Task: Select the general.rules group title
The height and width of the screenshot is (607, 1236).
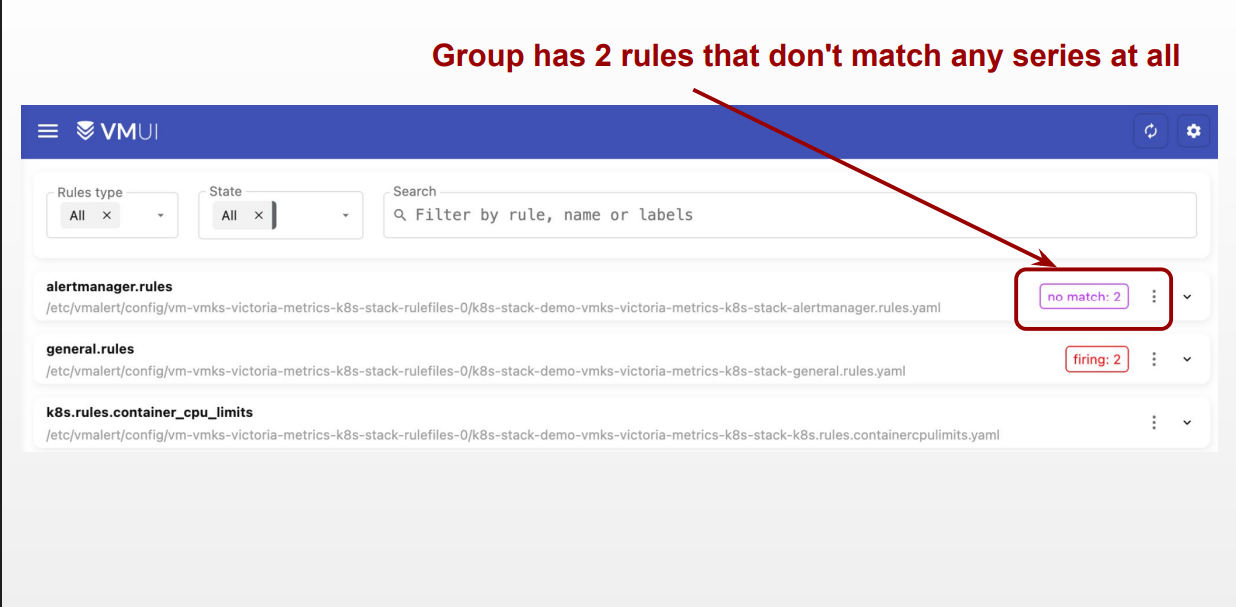Action: [90, 349]
